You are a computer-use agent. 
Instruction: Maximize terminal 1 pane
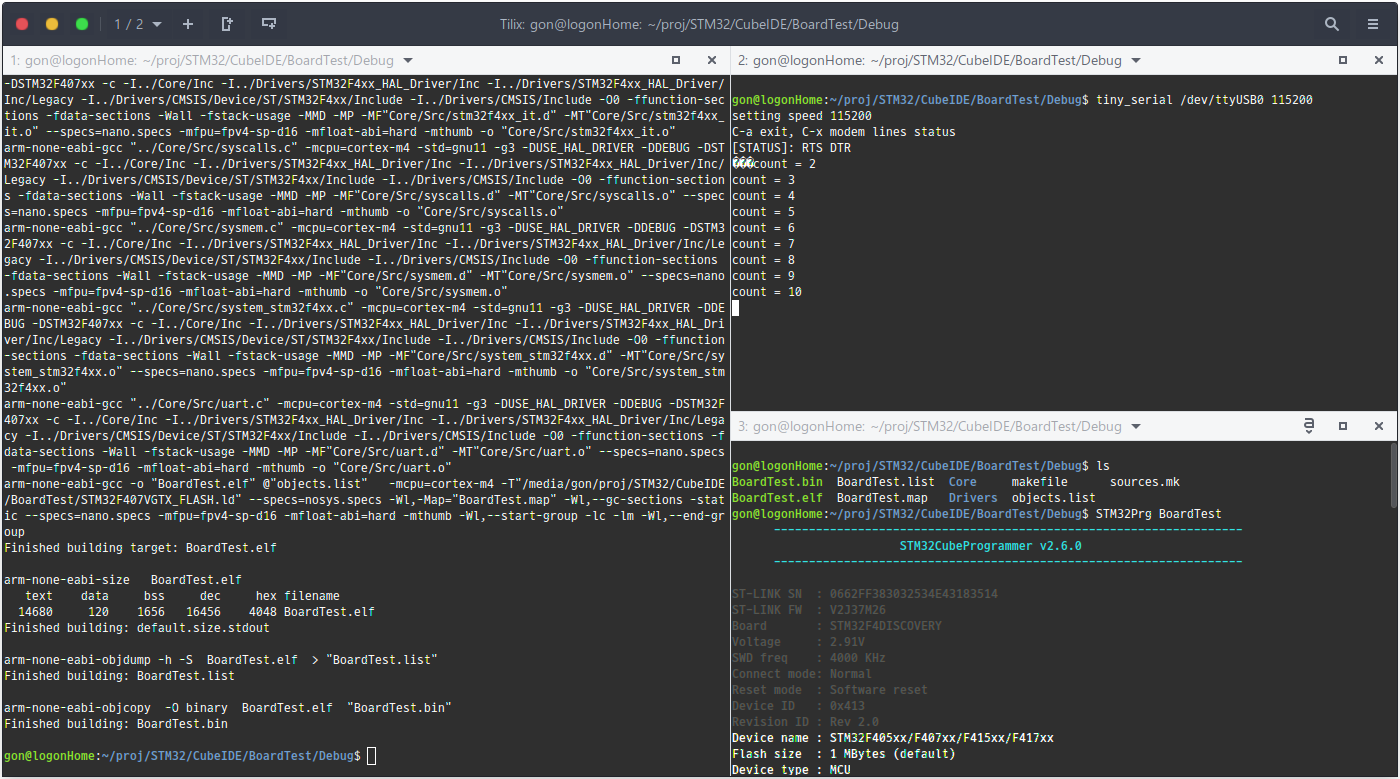(x=675, y=60)
